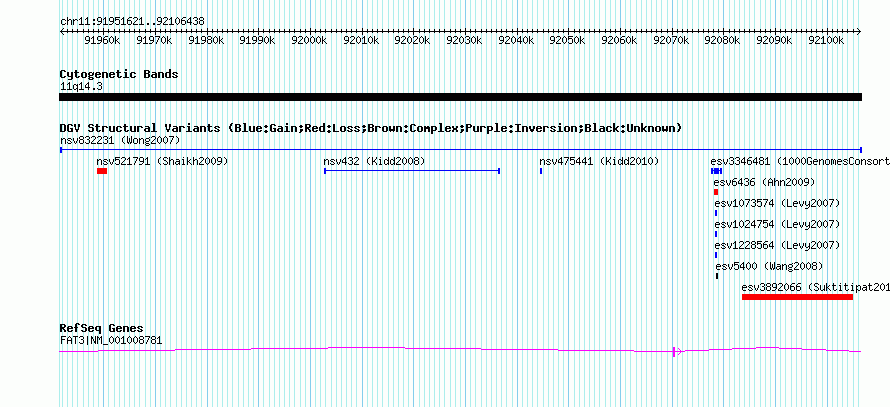Viewport: 890px width, 407px height.
Task: Click the 91960k ruler tick label
Action: coord(102,41)
